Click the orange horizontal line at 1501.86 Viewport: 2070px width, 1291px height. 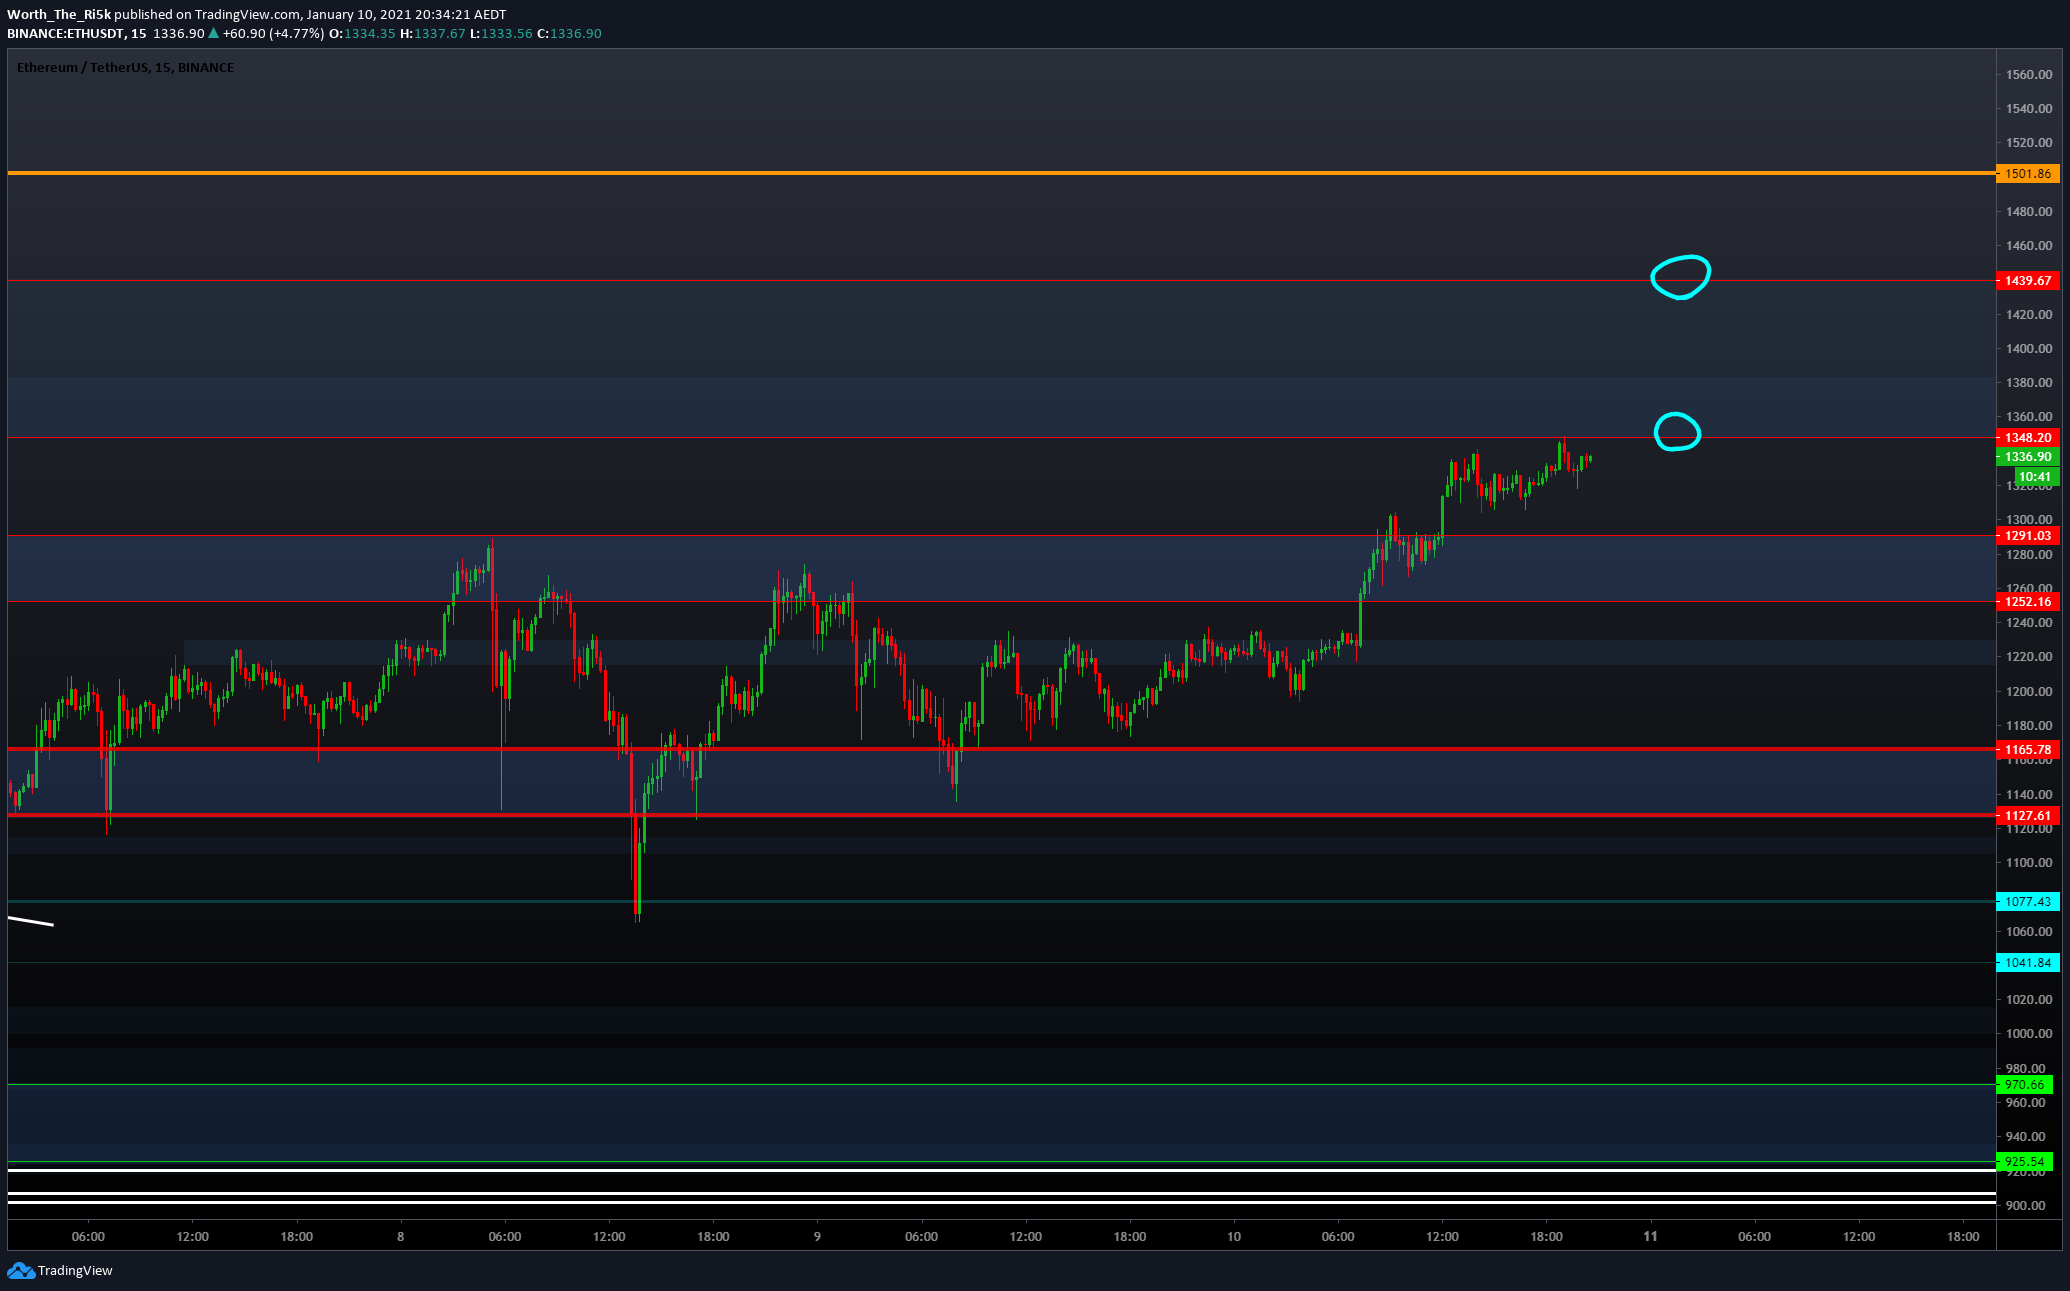pos(1001,173)
